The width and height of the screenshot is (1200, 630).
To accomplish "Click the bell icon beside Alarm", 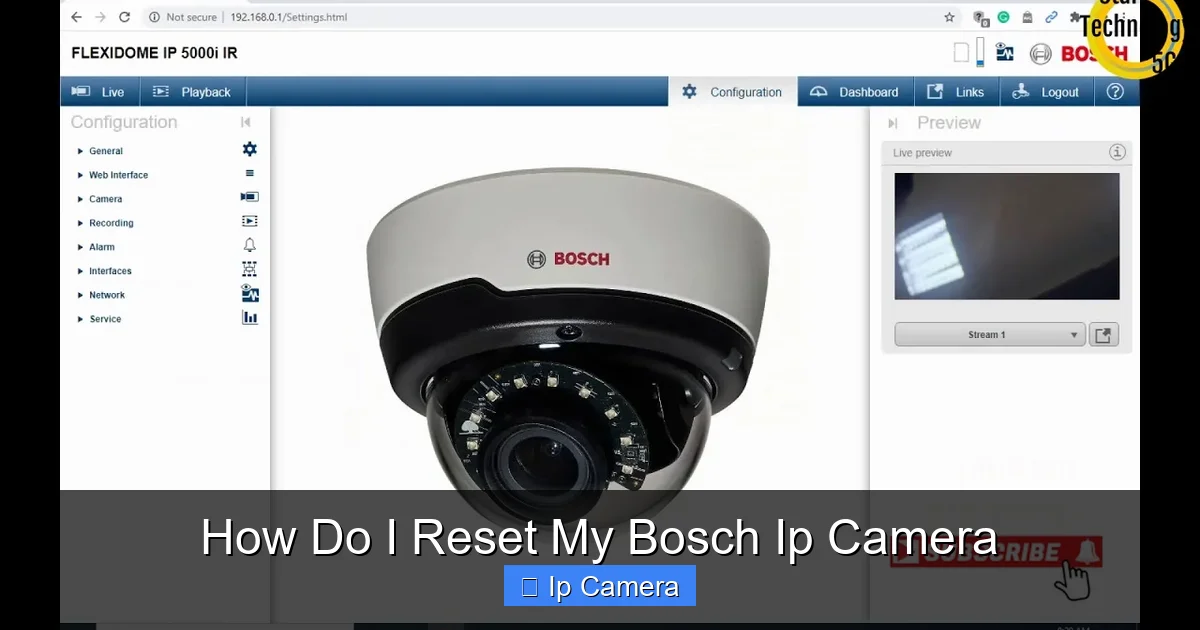I will click(250, 245).
